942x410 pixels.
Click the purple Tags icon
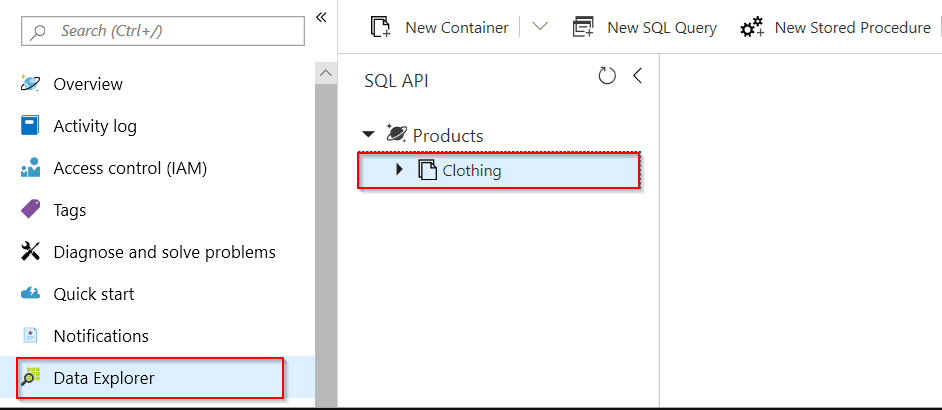click(30, 210)
